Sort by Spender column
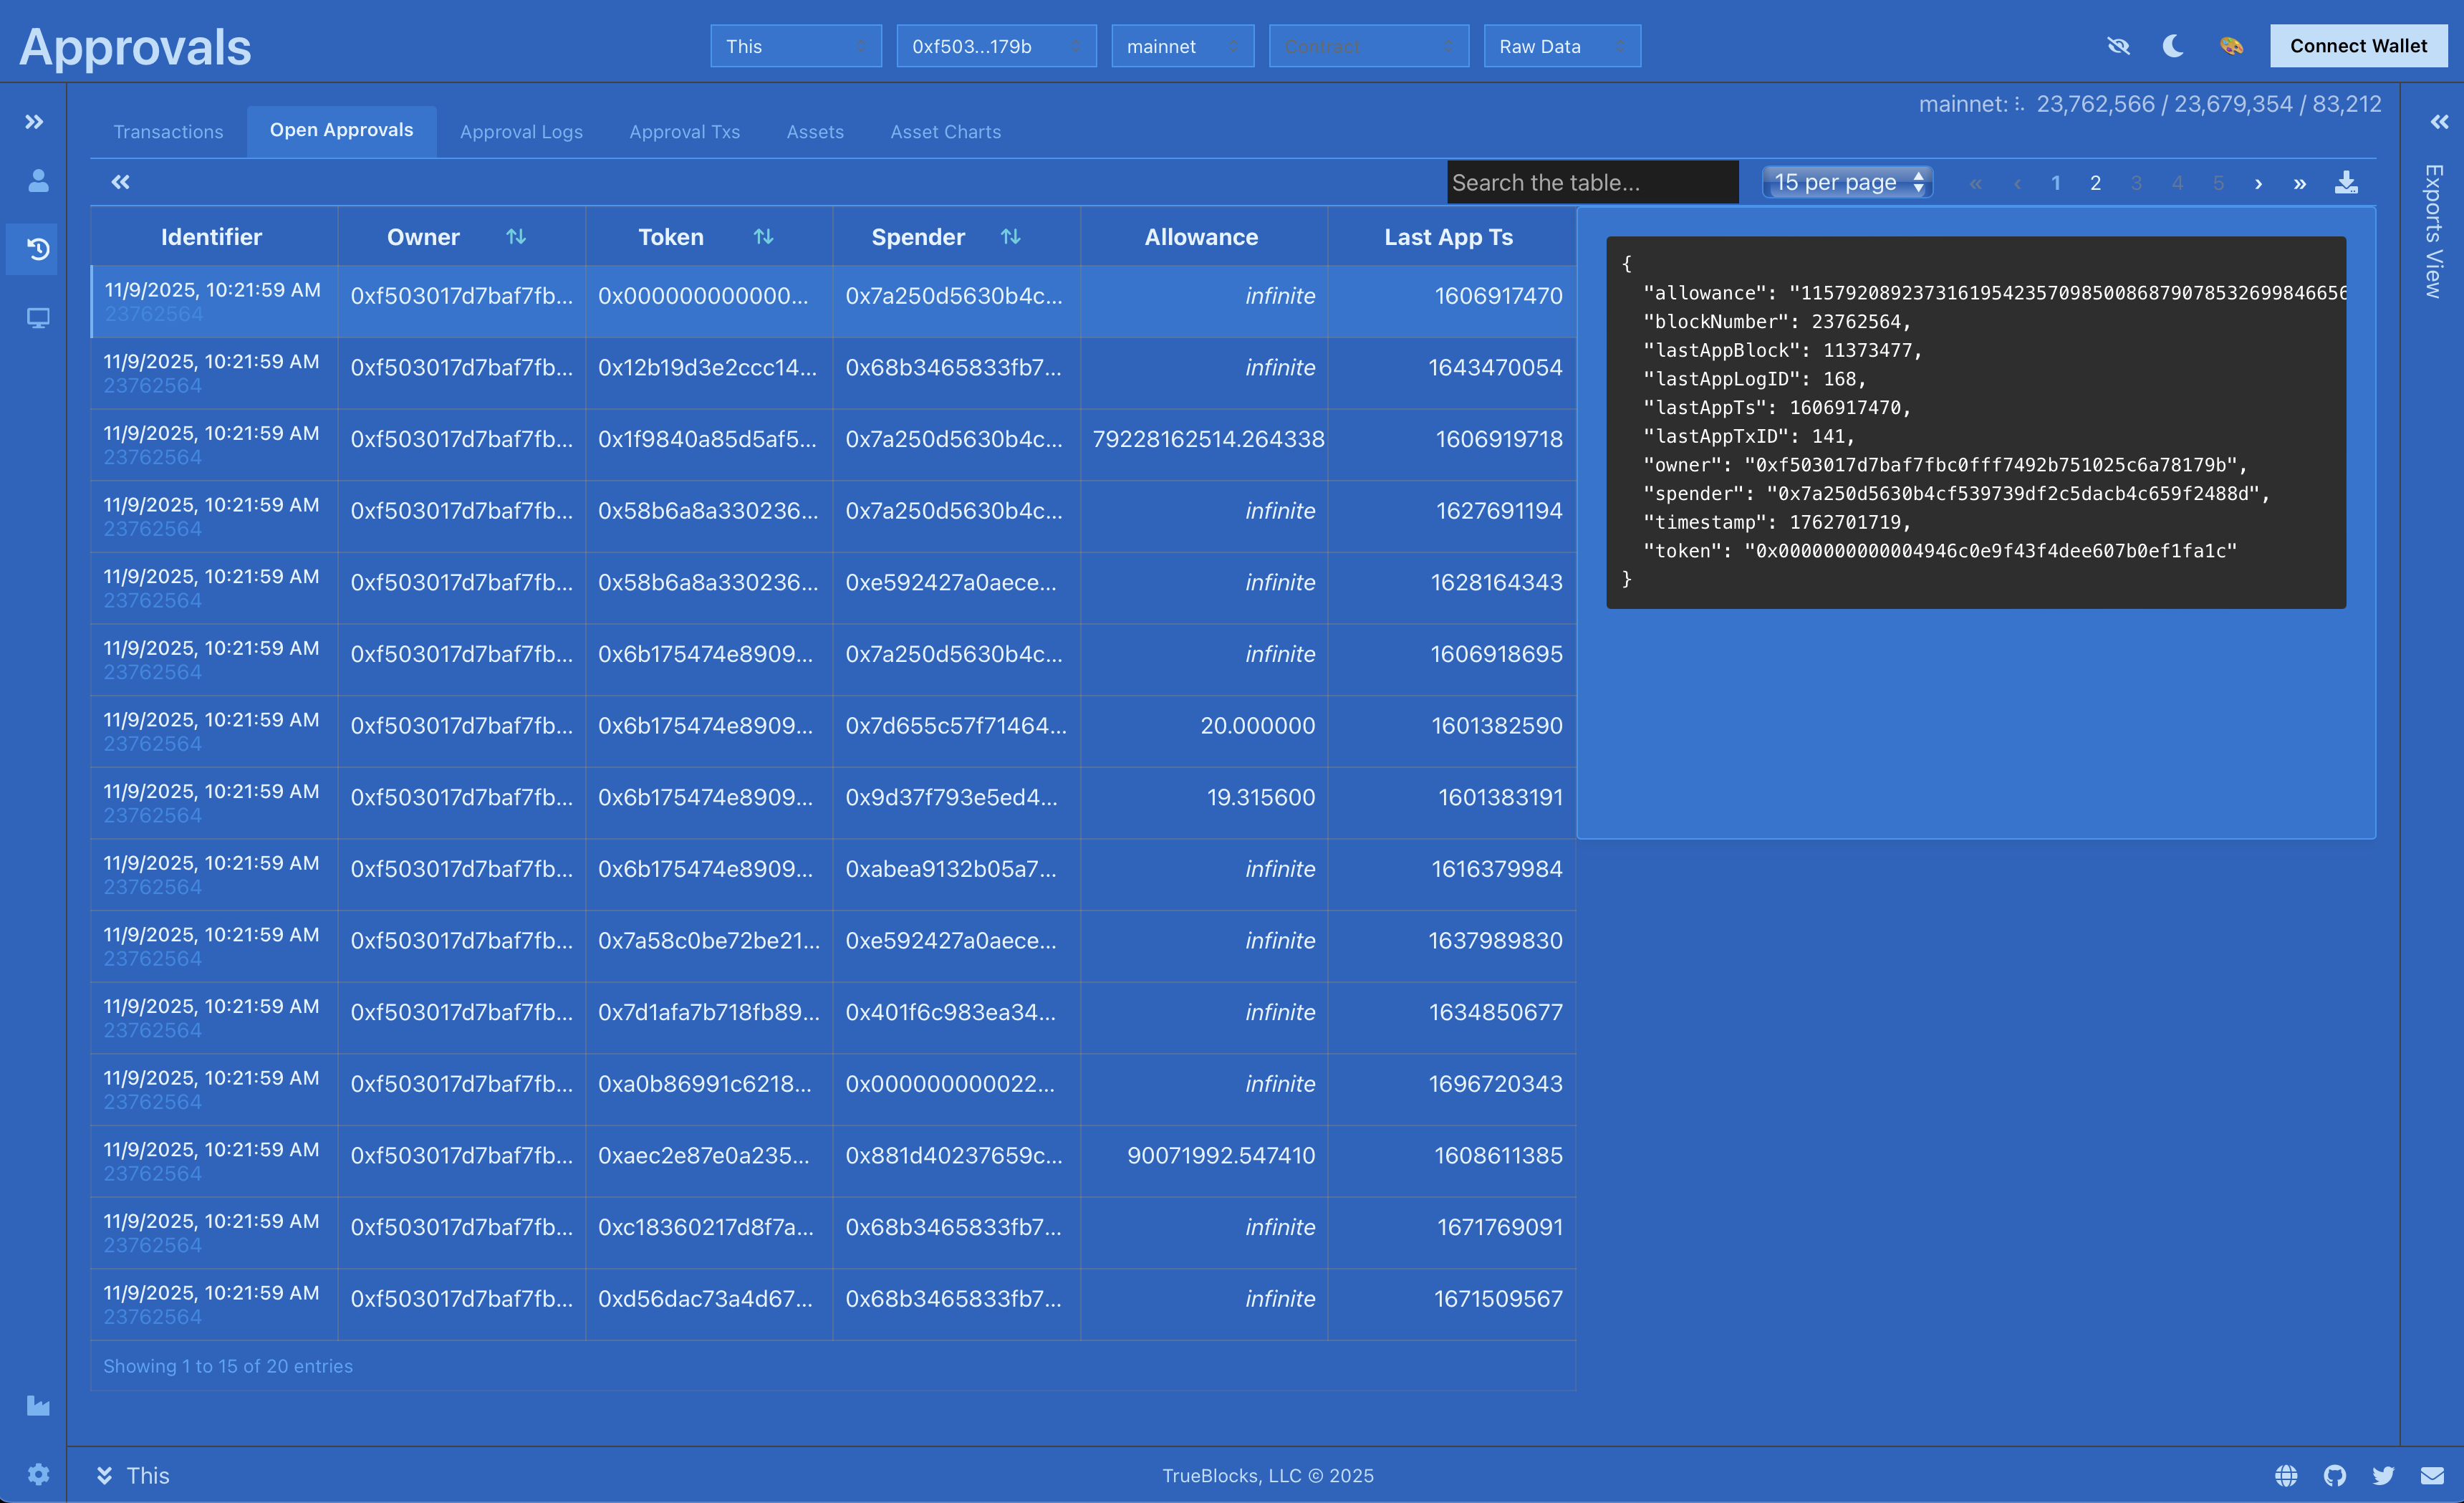The image size is (2464, 1503). coord(1010,237)
